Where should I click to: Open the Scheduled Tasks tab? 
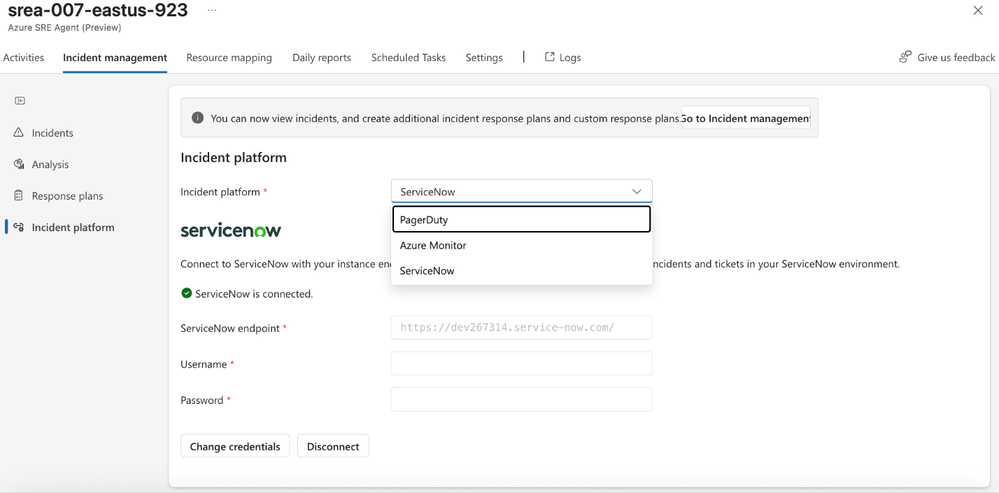point(408,57)
